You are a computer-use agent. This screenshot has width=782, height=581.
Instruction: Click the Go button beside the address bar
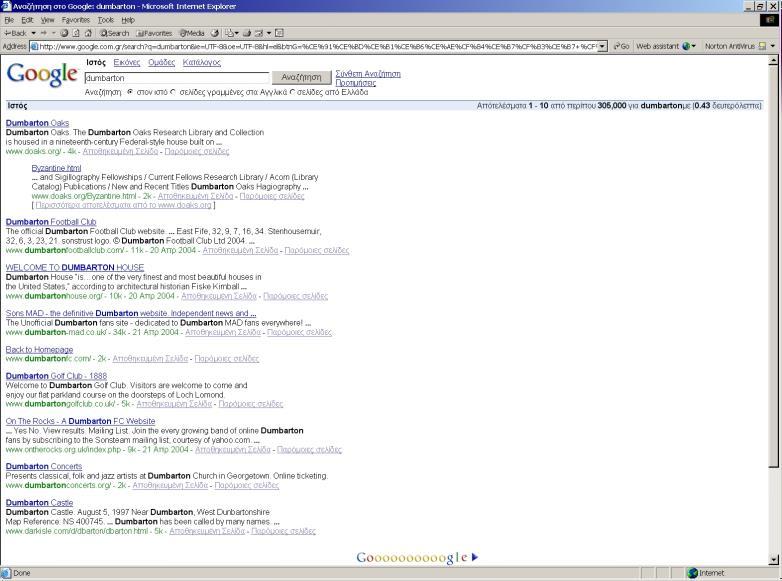pyautogui.click(x=621, y=46)
